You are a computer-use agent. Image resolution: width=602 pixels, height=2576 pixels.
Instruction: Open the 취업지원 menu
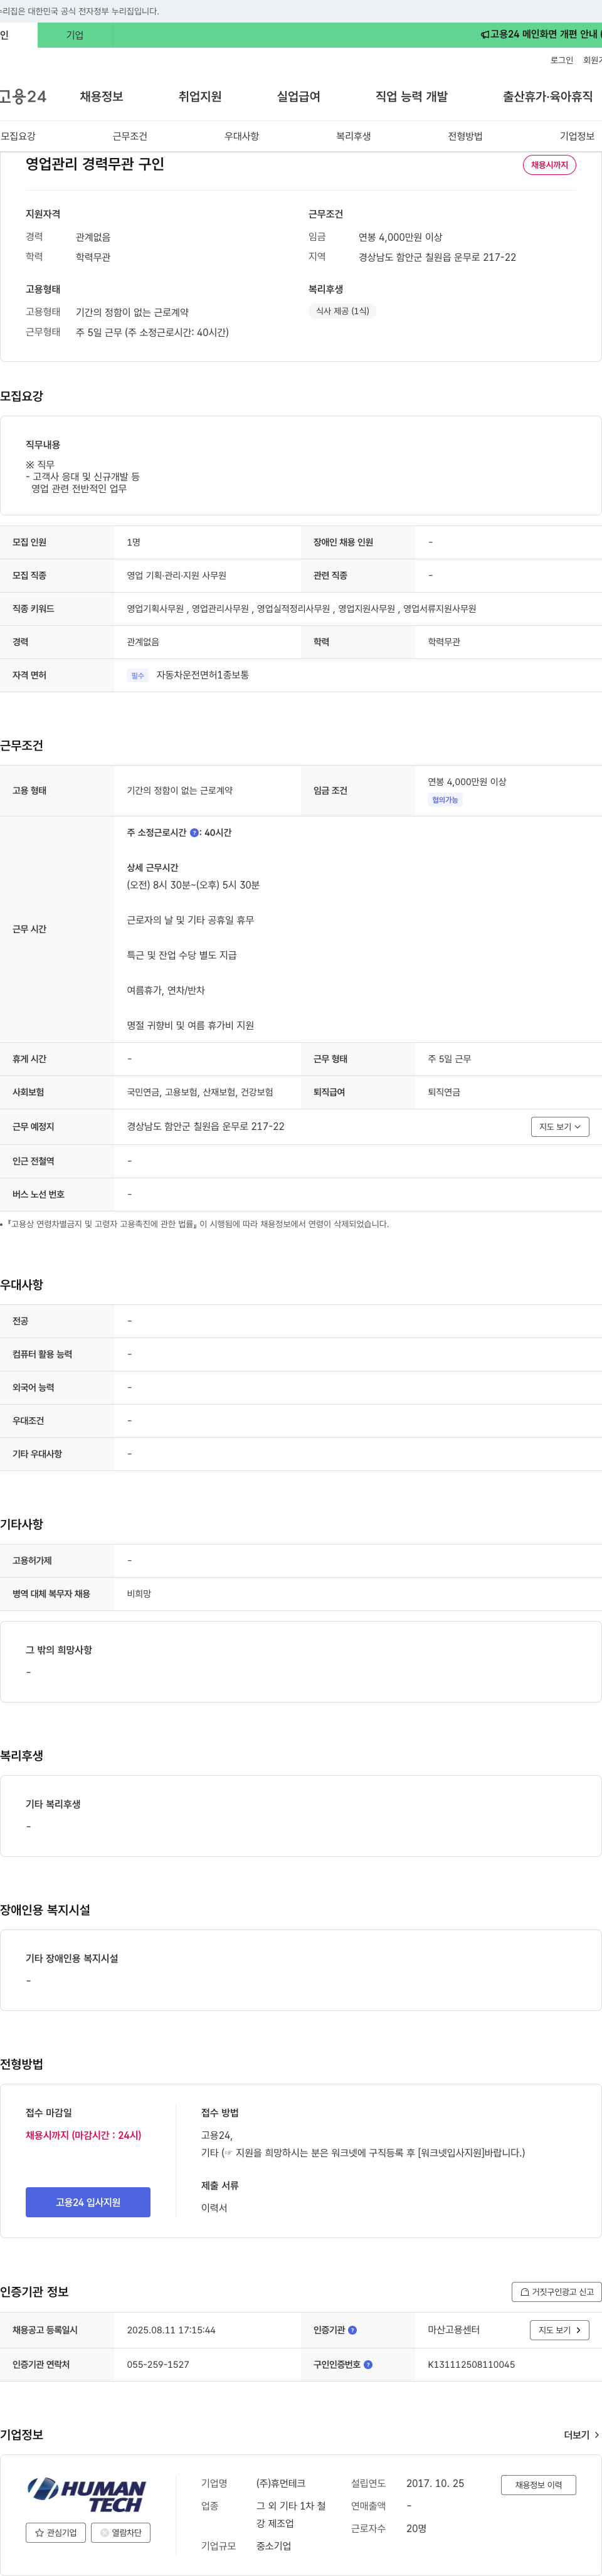pyautogui.click(x=200, y=97)
